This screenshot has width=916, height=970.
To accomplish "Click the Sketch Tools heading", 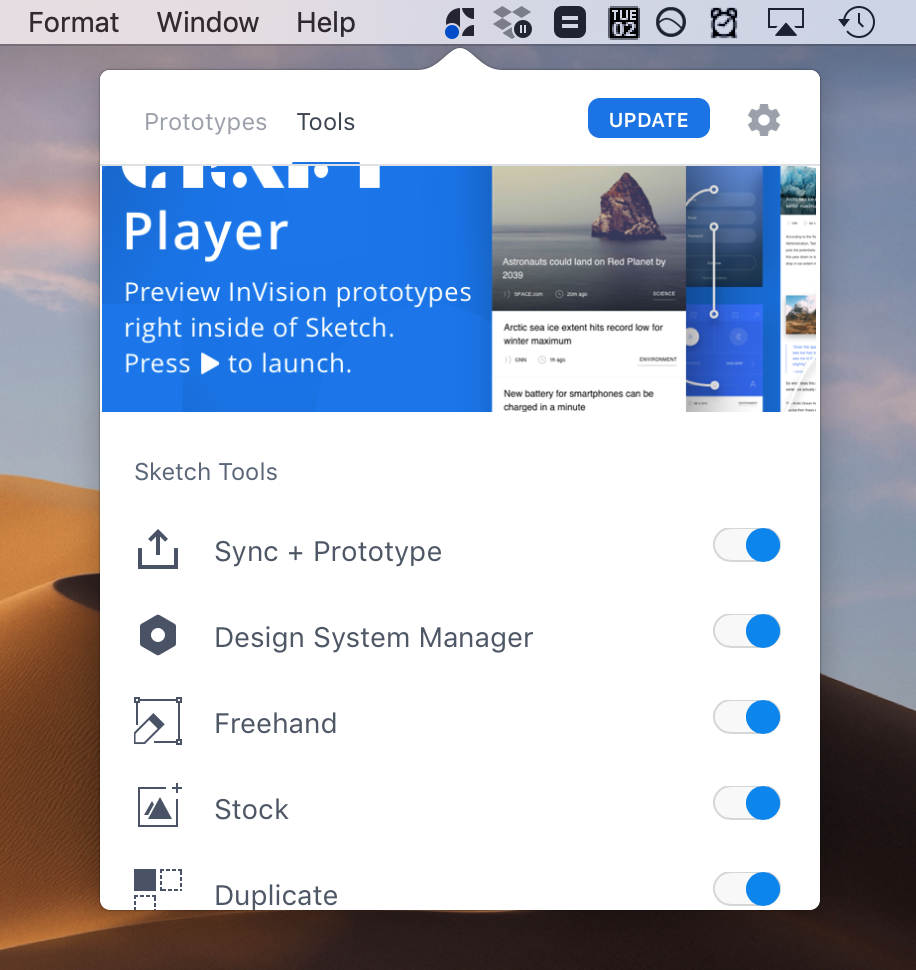I will click(206, 472).
